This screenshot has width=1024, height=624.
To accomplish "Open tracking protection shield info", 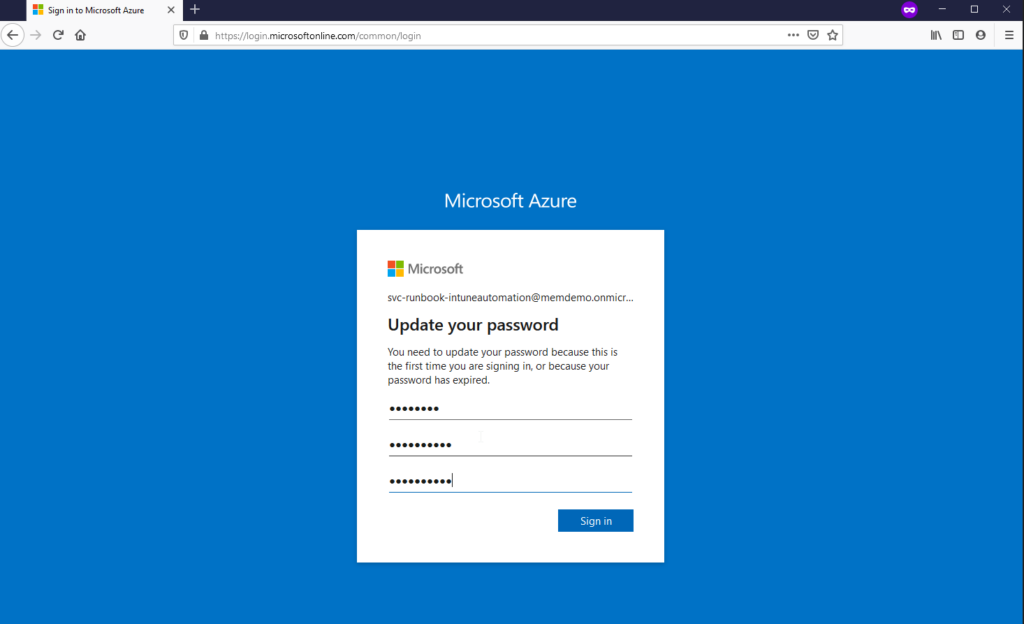I will pos(184,35).
